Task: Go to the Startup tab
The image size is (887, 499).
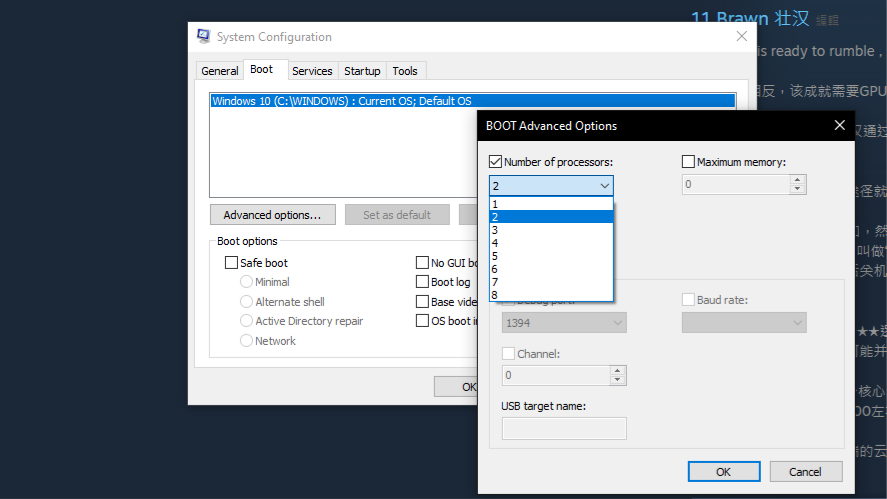Action: pyautogui.click(x=362, y=71)
